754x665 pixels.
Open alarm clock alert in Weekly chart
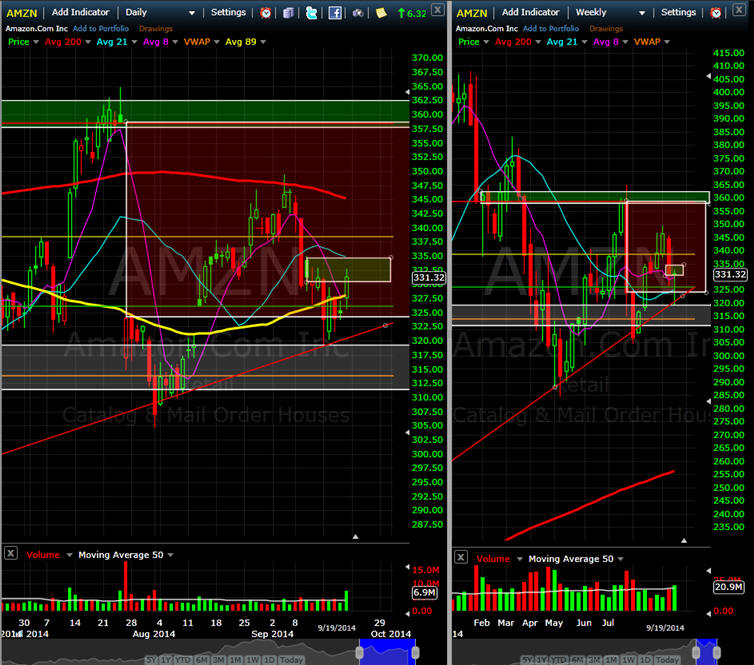(716, 13)
